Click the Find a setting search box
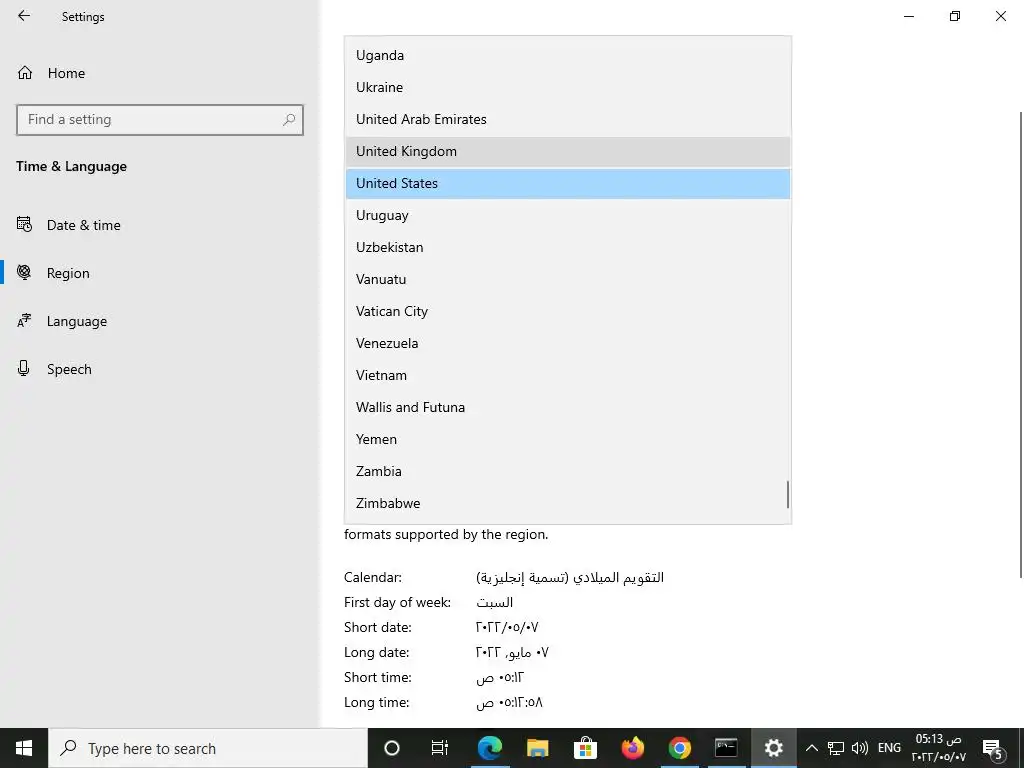Screen dimensions: 1024x768 coord(159,120)
